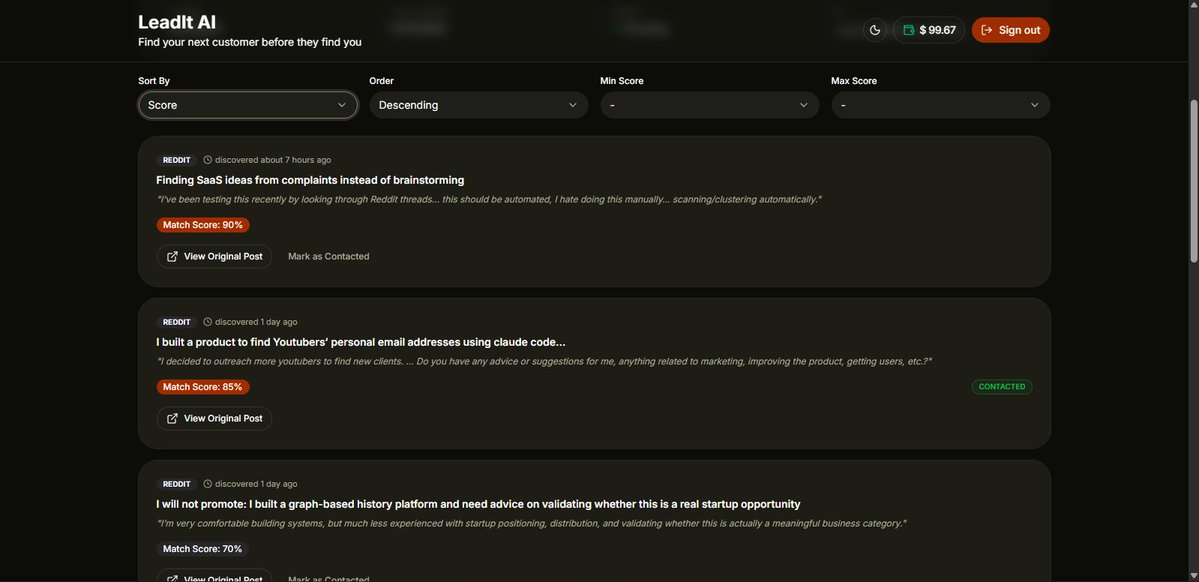
Task: Toggle dark mode moon icon
Action: tap(875, 30)
